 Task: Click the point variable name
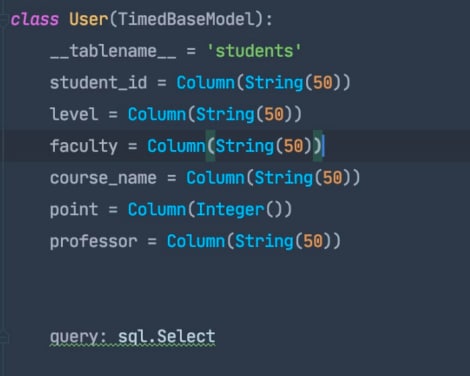click(x=74, y=210)
